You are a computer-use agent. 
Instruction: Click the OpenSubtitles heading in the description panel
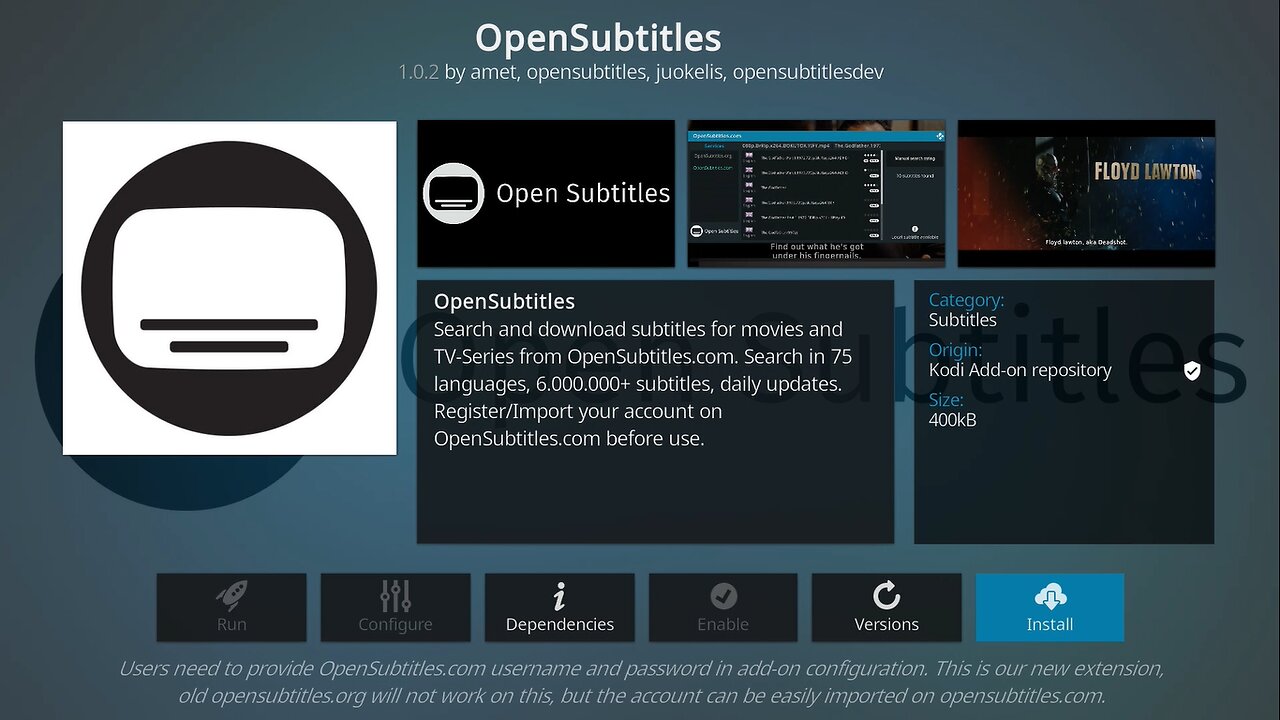tap(504, 301)
